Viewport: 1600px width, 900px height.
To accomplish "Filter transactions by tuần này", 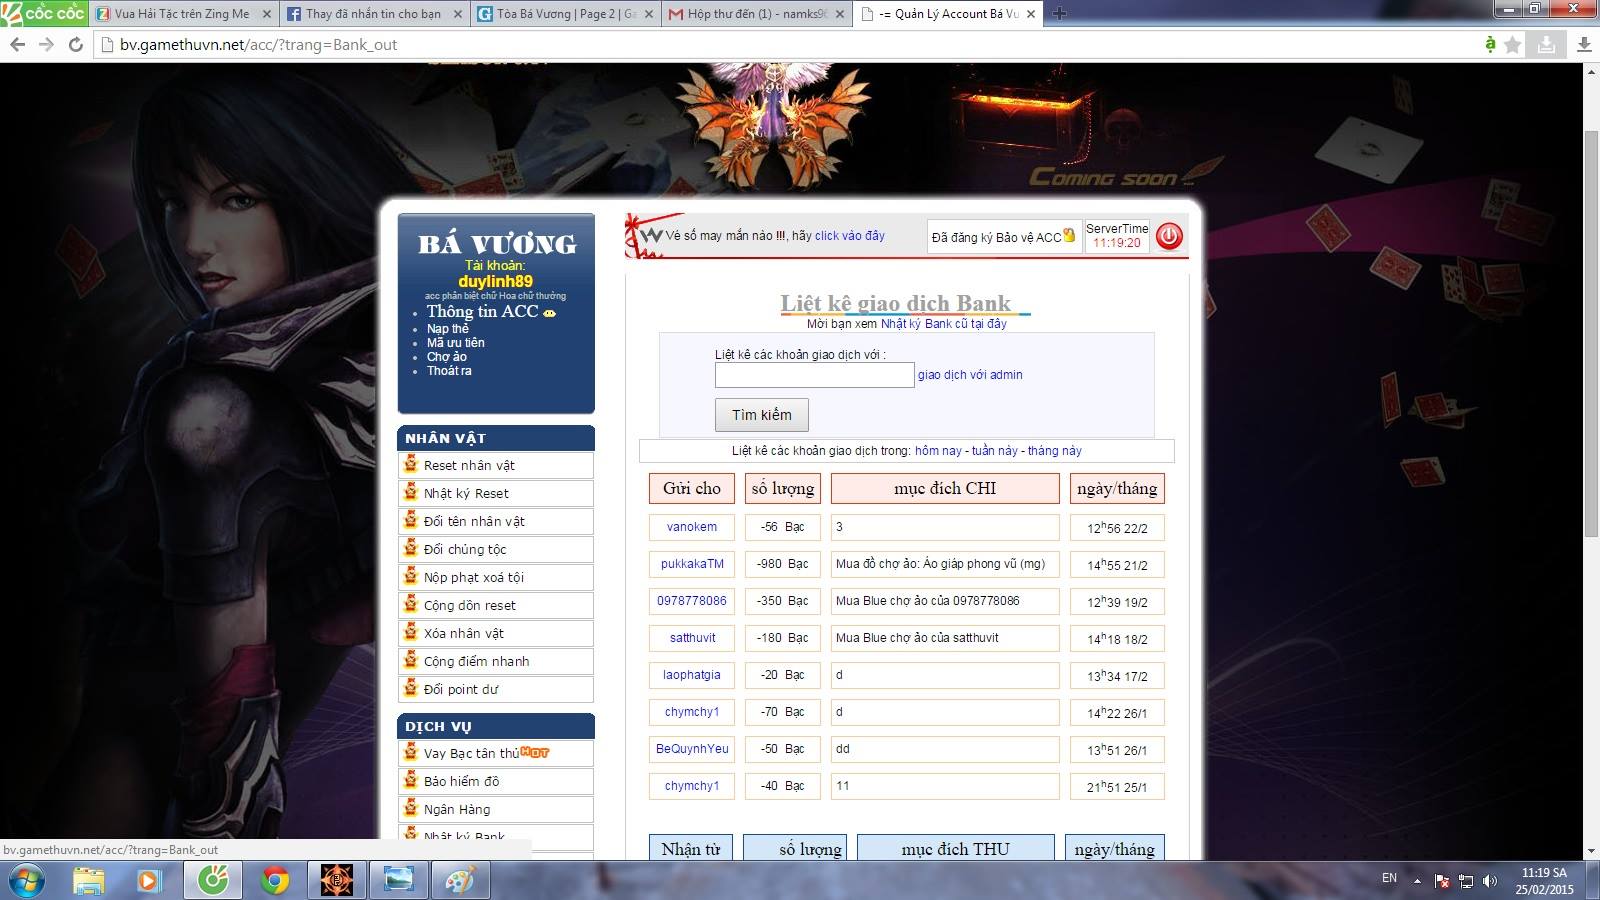I will click(x=994, y=451).
